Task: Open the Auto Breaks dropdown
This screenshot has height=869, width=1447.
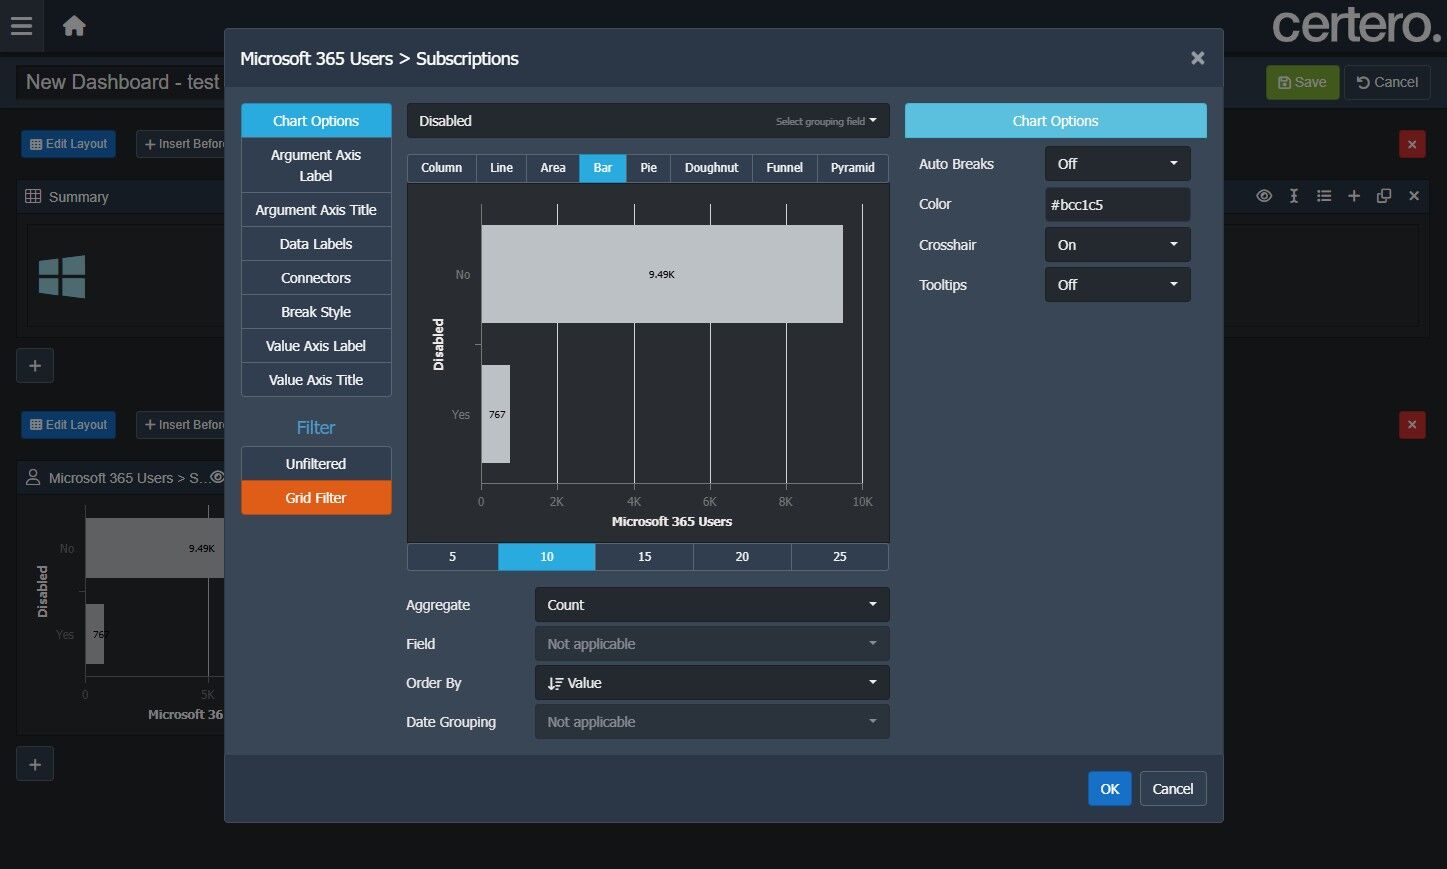Action: 1116,164
